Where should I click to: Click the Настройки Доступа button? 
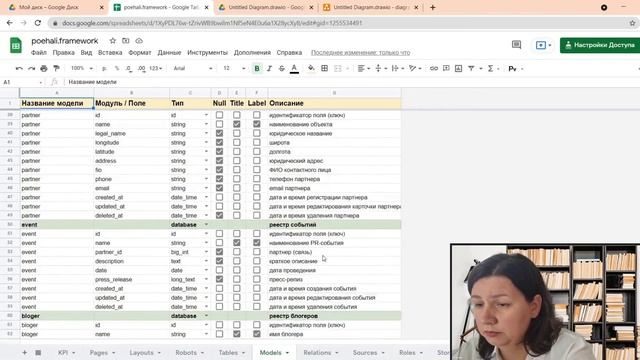point(600,45)
